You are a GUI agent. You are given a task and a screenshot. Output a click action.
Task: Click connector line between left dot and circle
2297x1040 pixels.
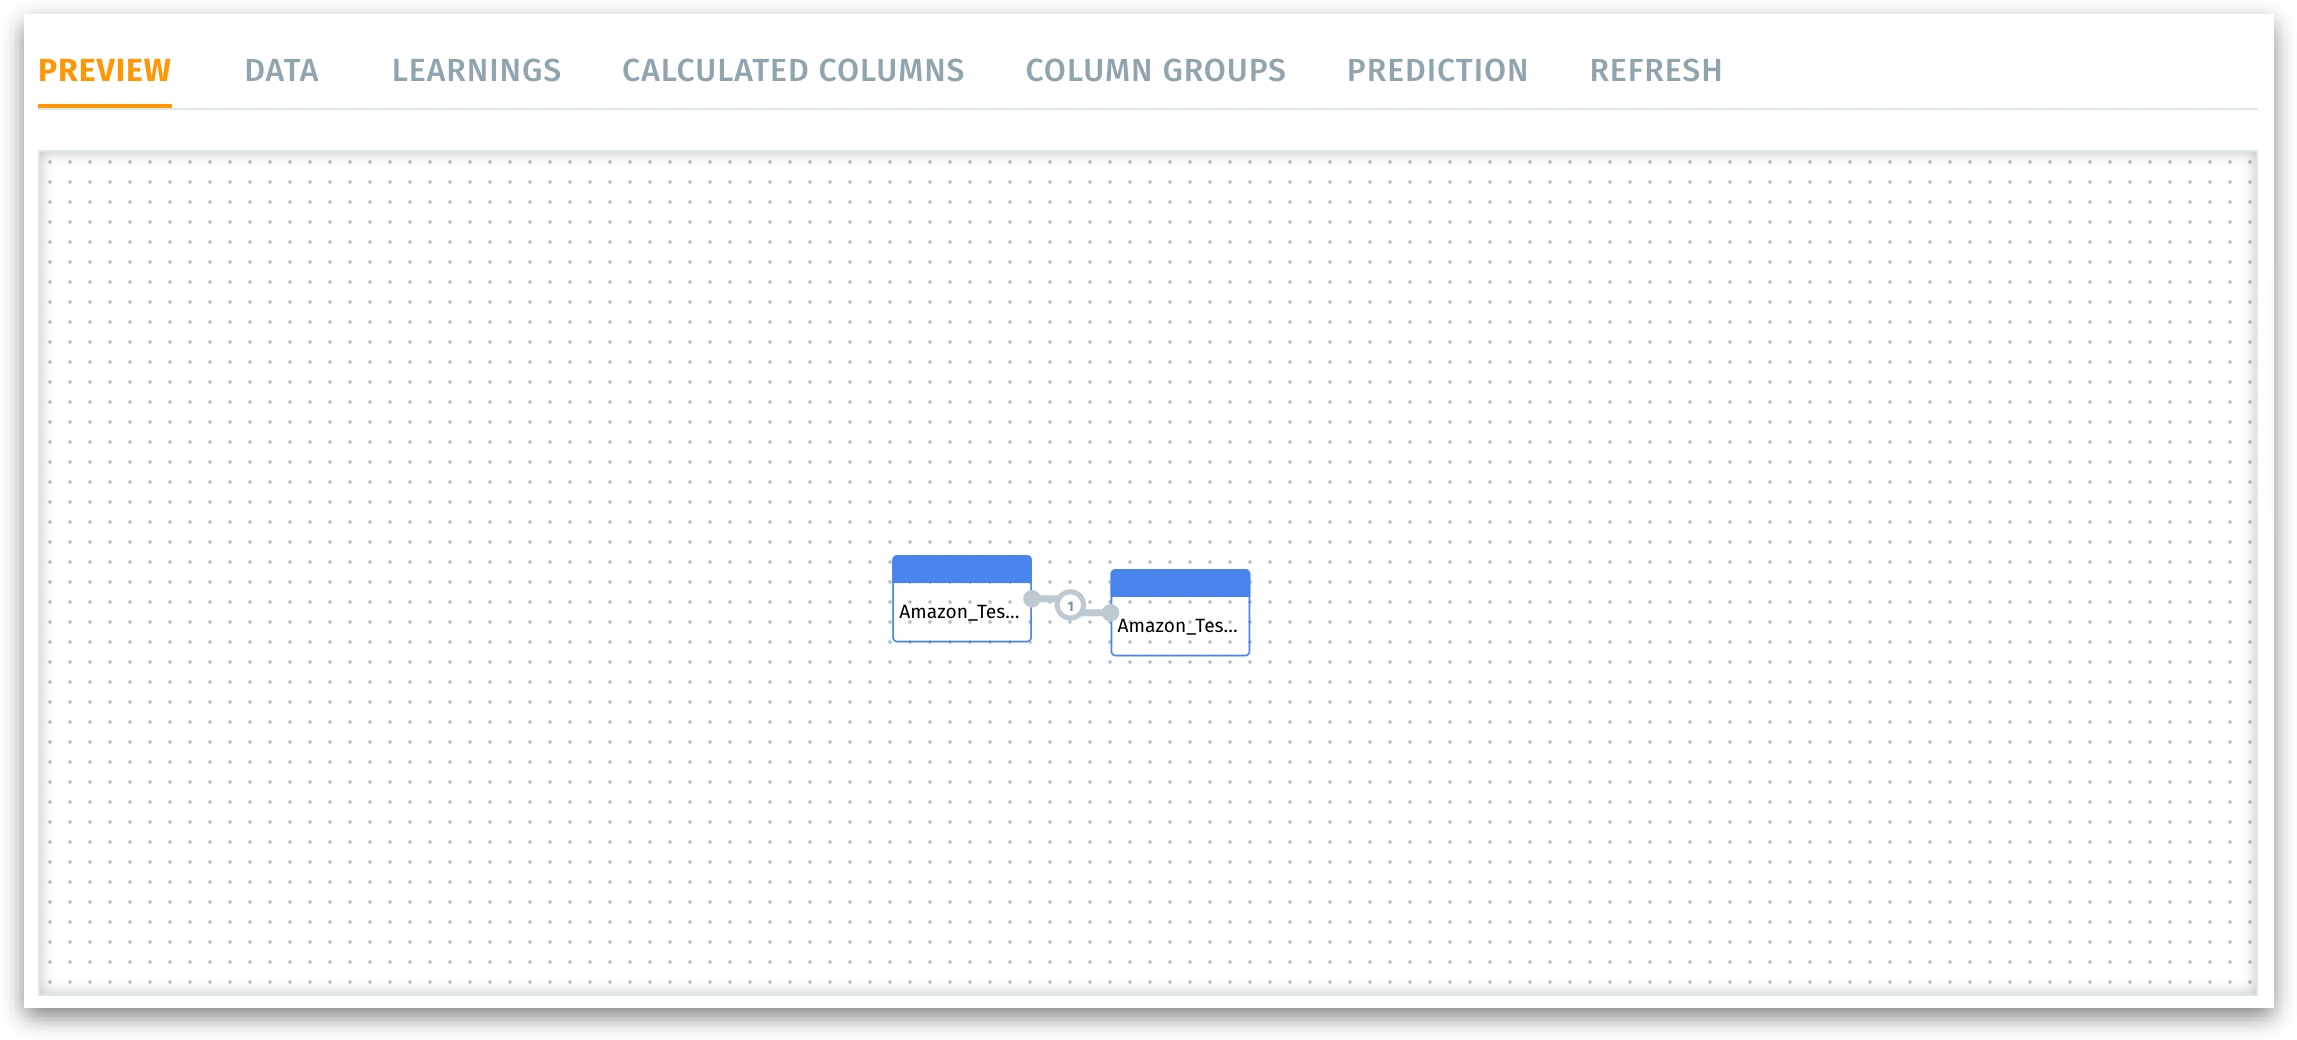(1048, 600)
